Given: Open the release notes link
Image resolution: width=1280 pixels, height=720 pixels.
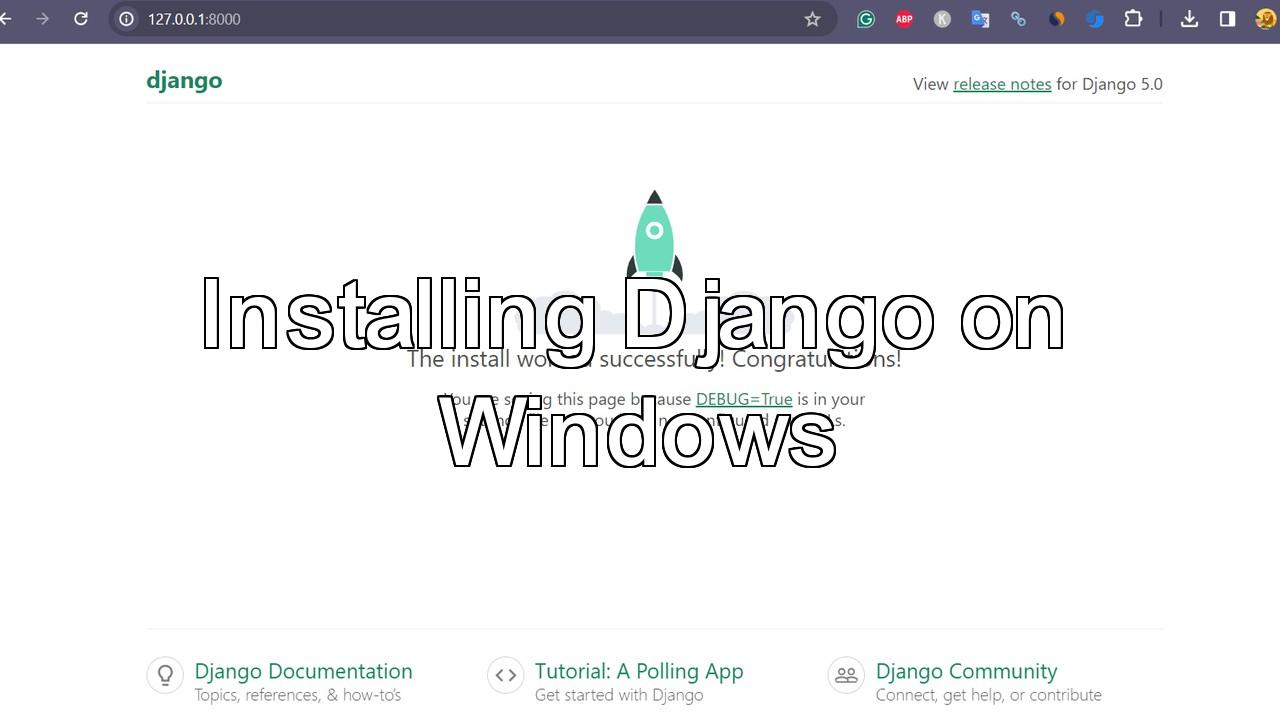Looking at the screenshot, I should tap(1002, 84).
